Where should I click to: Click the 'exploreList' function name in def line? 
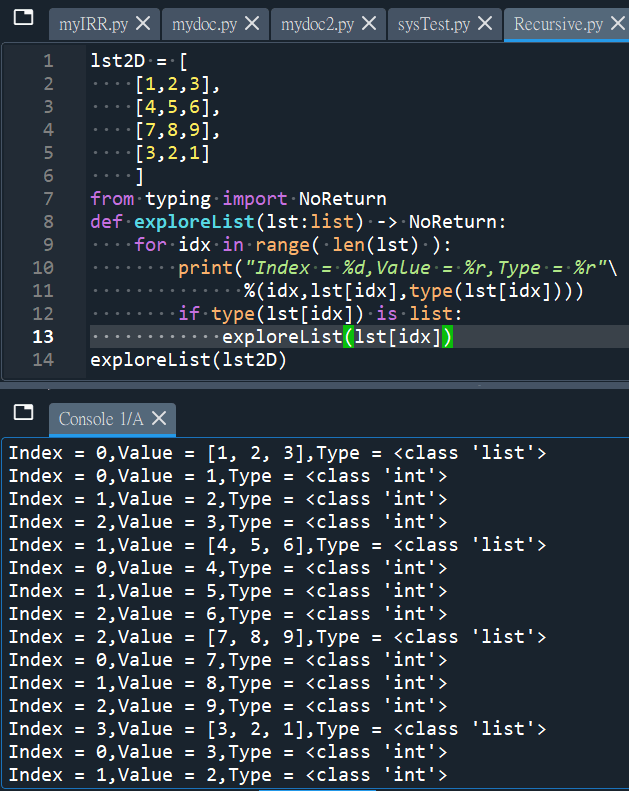click(194, 222)
